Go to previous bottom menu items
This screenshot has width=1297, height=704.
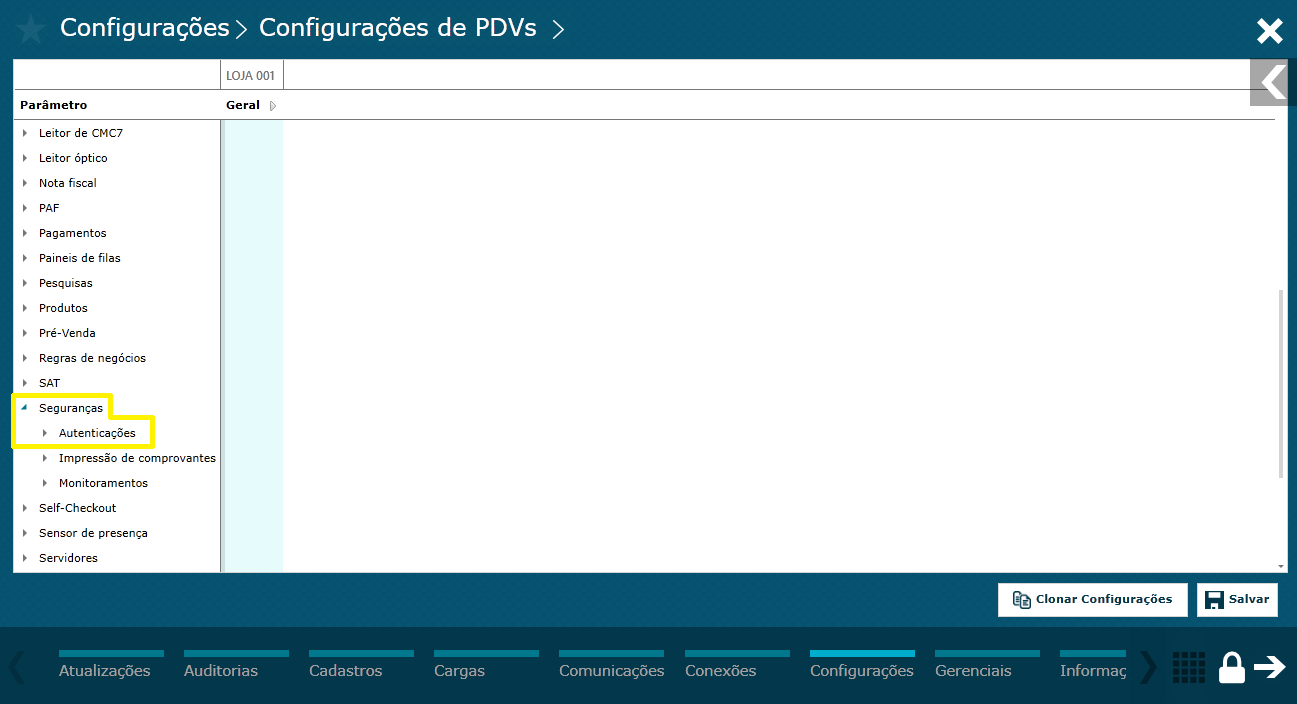(17, 667)
